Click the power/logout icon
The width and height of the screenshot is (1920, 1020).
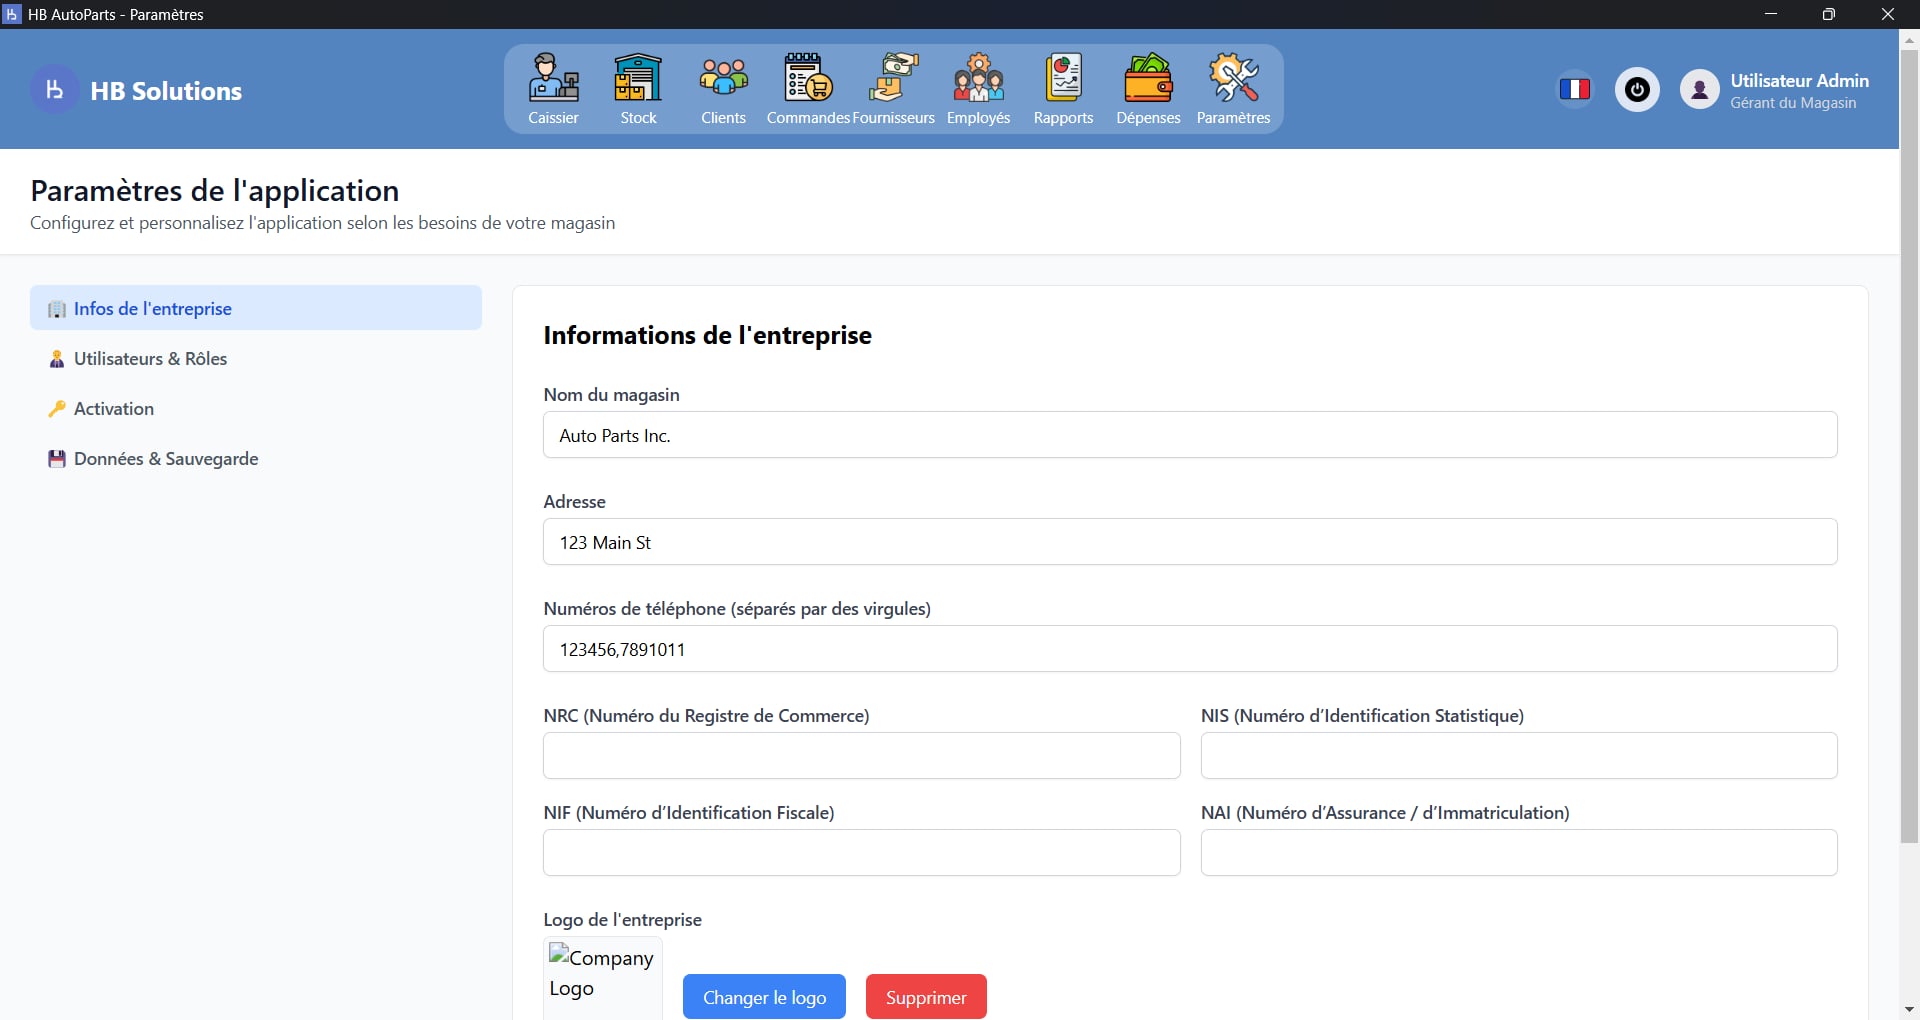[1637, 89]
